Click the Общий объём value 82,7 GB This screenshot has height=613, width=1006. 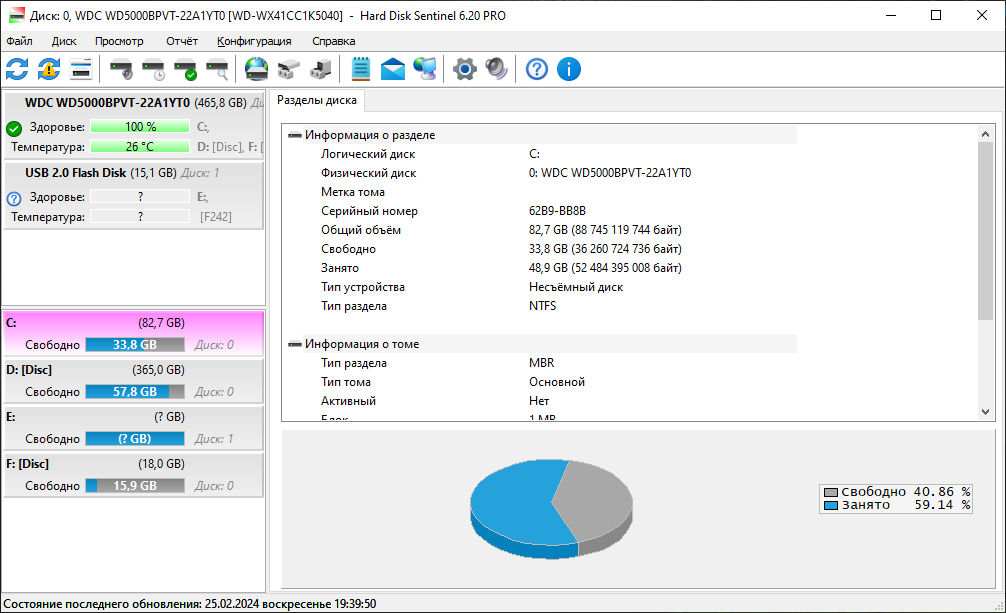tap(605, 230)
